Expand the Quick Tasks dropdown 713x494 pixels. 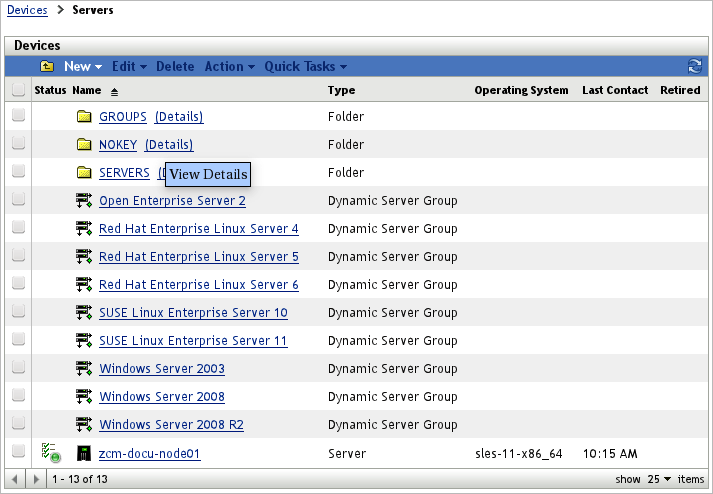[x=305, y=67]
